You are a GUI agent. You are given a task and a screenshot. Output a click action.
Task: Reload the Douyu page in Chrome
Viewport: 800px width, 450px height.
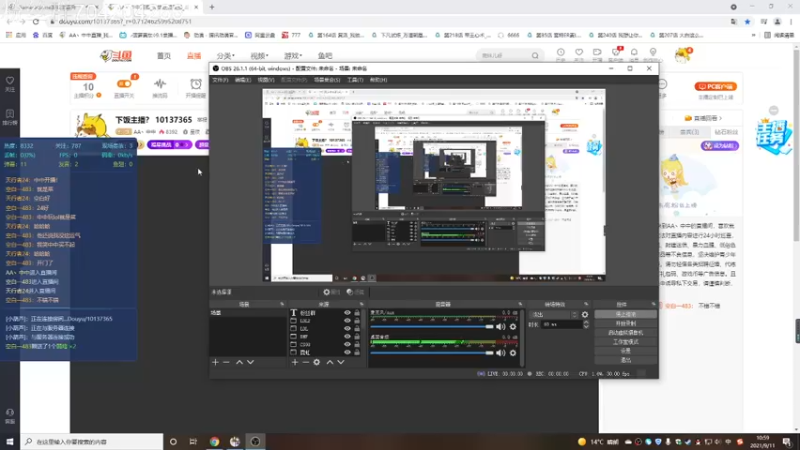click(36, 22)
